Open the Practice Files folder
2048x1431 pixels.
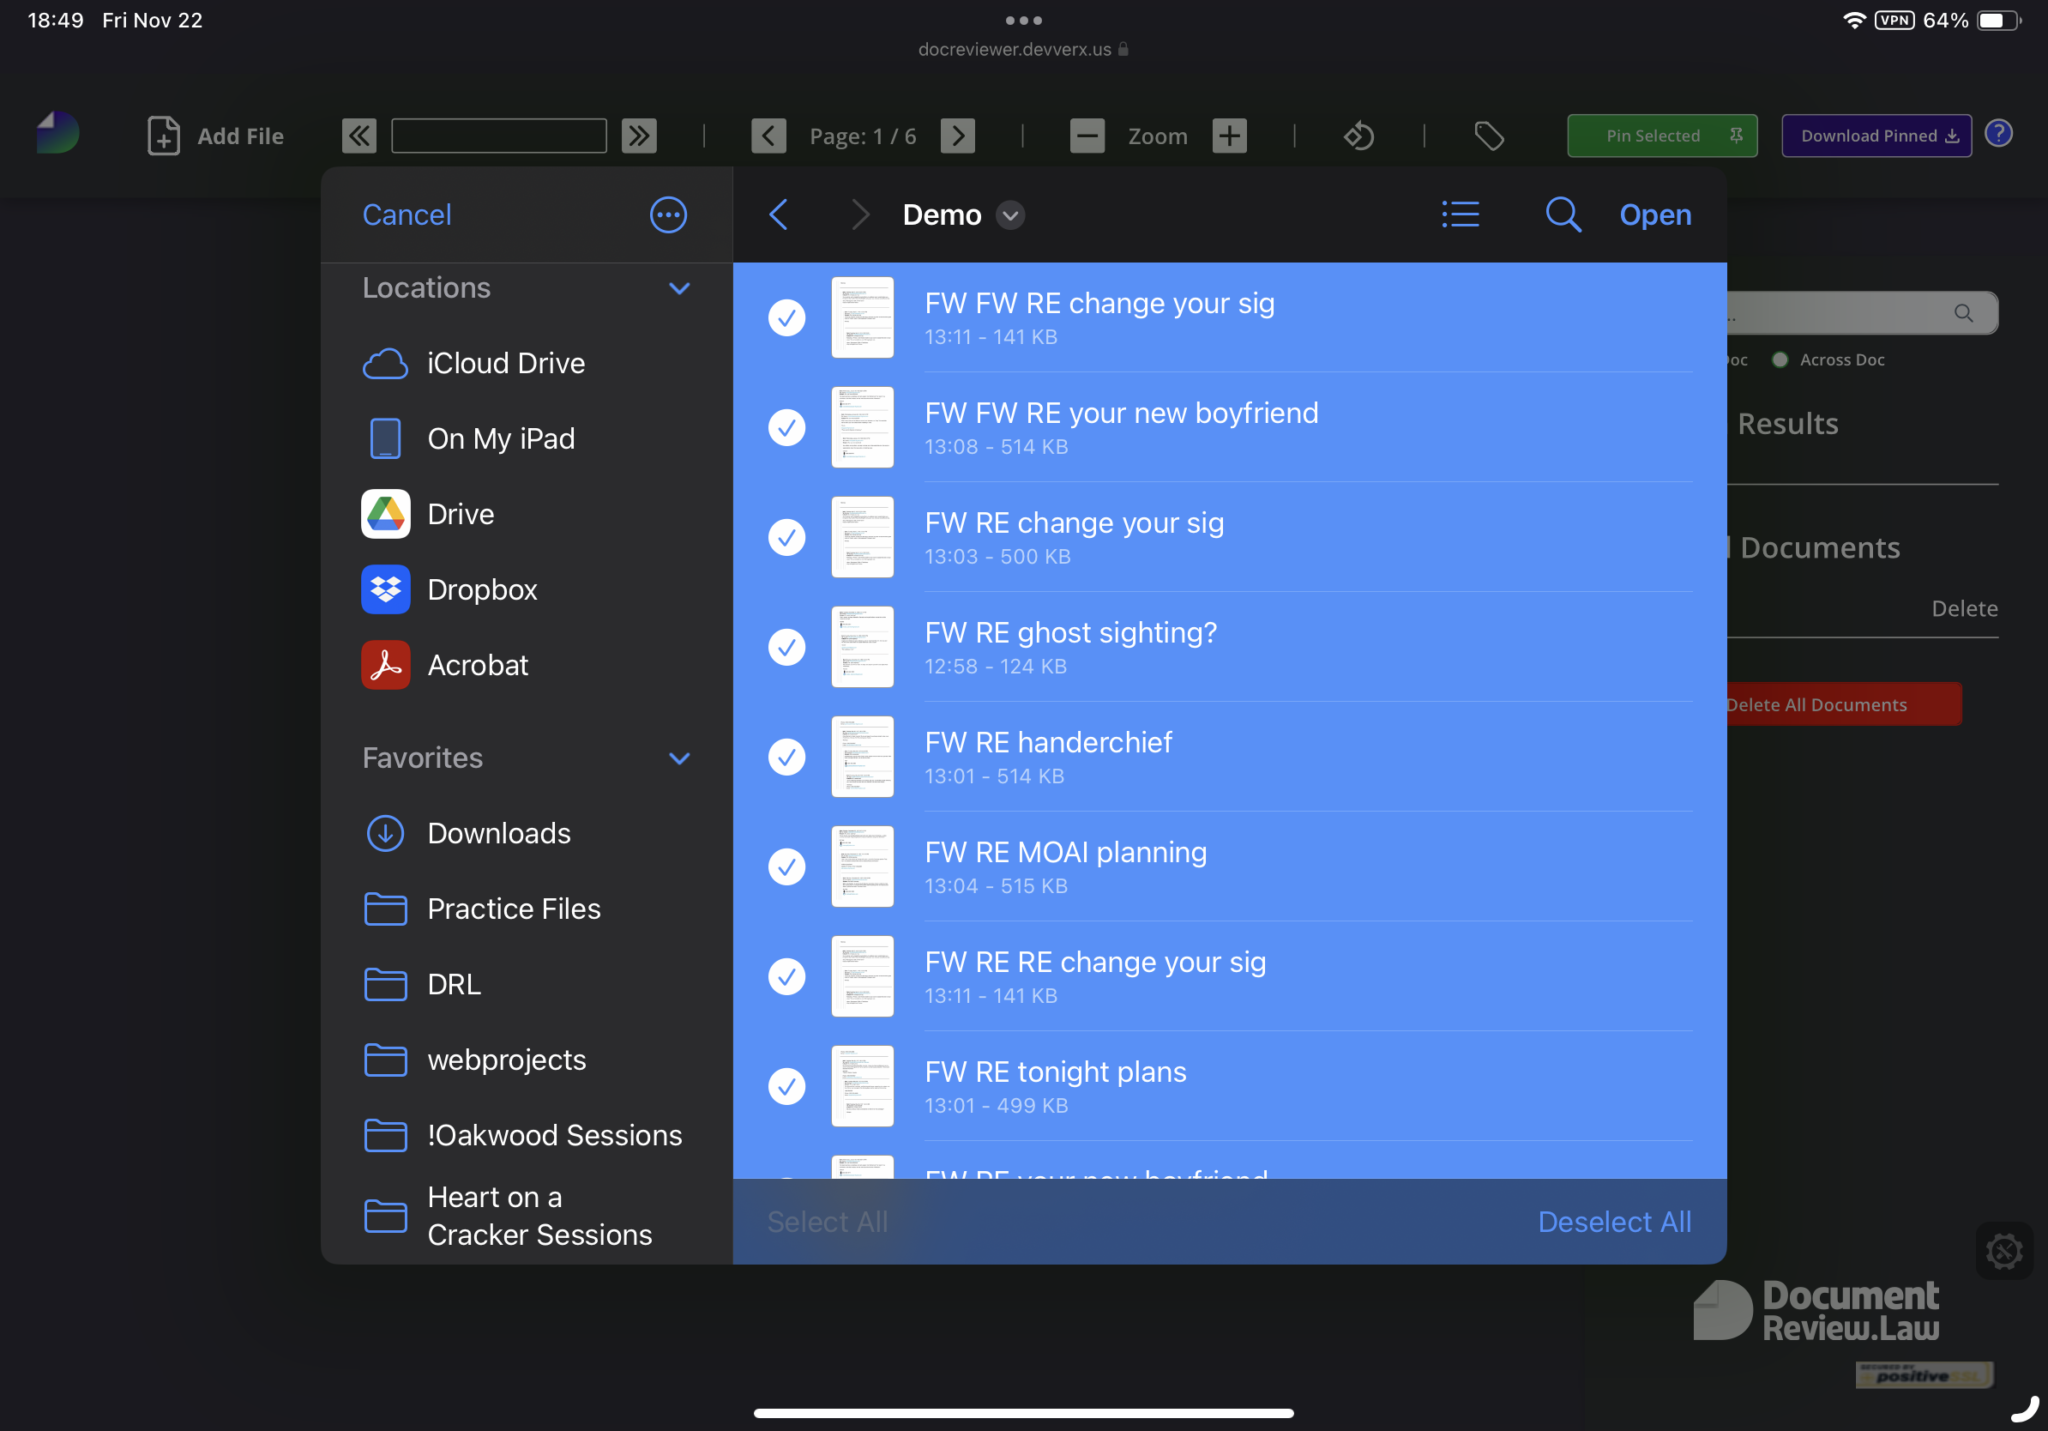[x=513, y=909]
